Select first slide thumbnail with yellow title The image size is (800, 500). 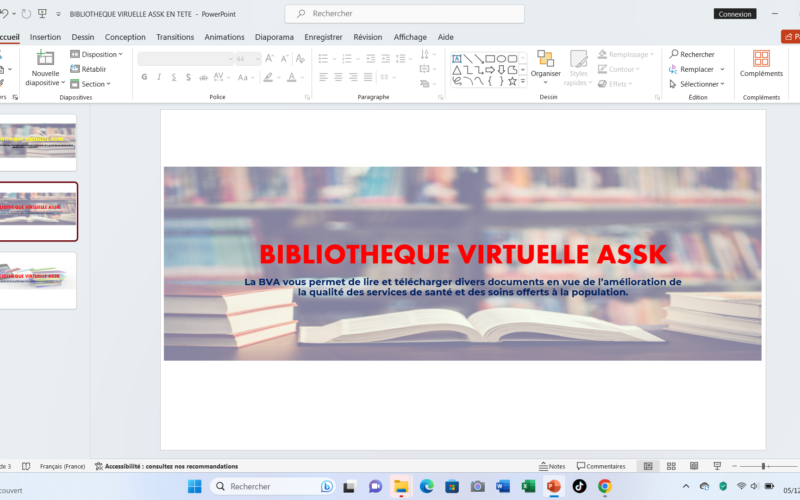(x=38, y=142)
